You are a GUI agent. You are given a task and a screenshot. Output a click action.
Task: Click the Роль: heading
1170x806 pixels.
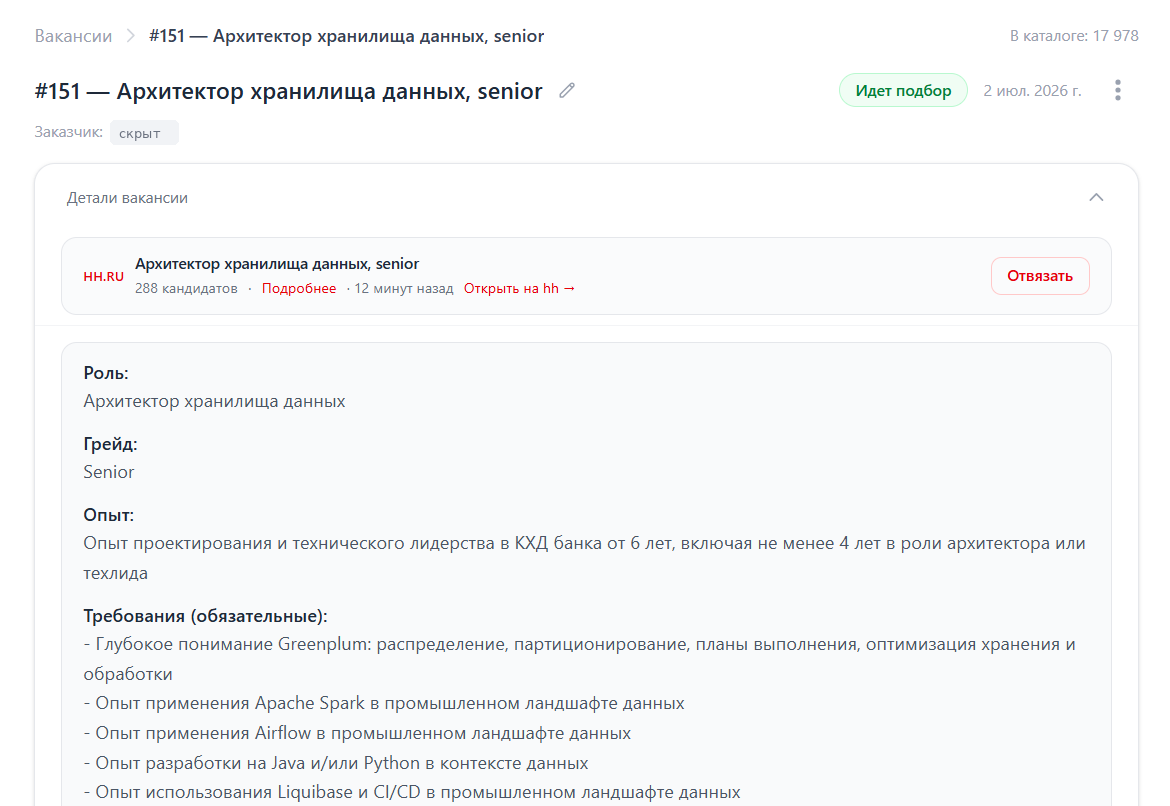(106, 373)
